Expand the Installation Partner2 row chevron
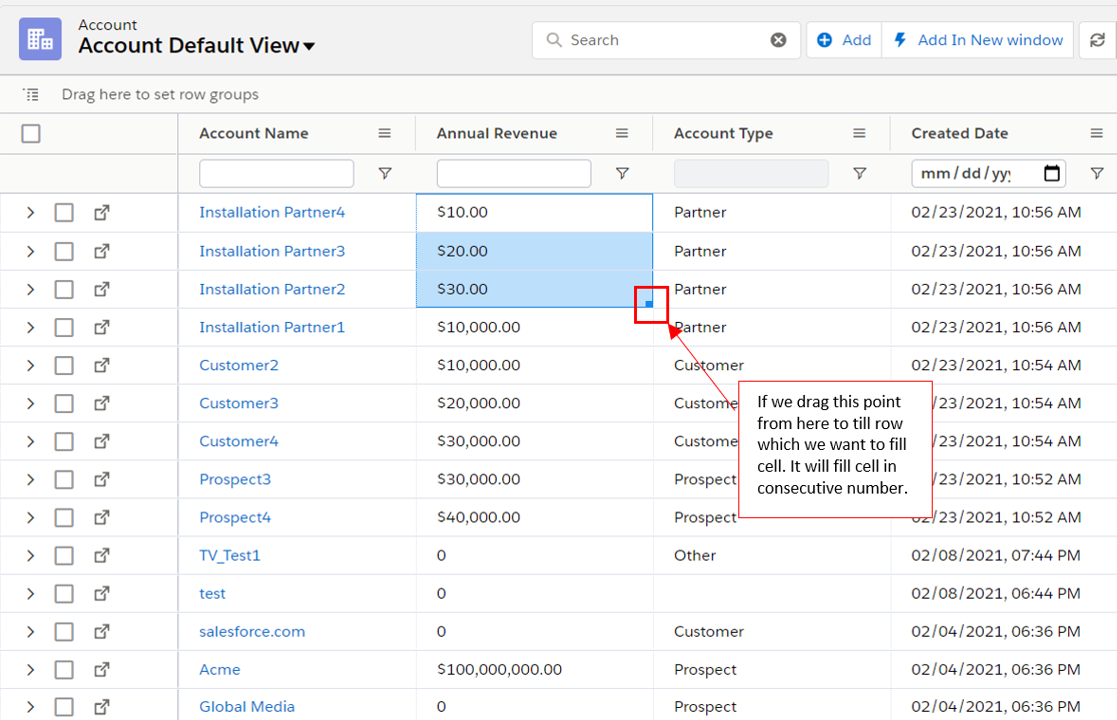The image size is (1117, 720). click(30, 290)
